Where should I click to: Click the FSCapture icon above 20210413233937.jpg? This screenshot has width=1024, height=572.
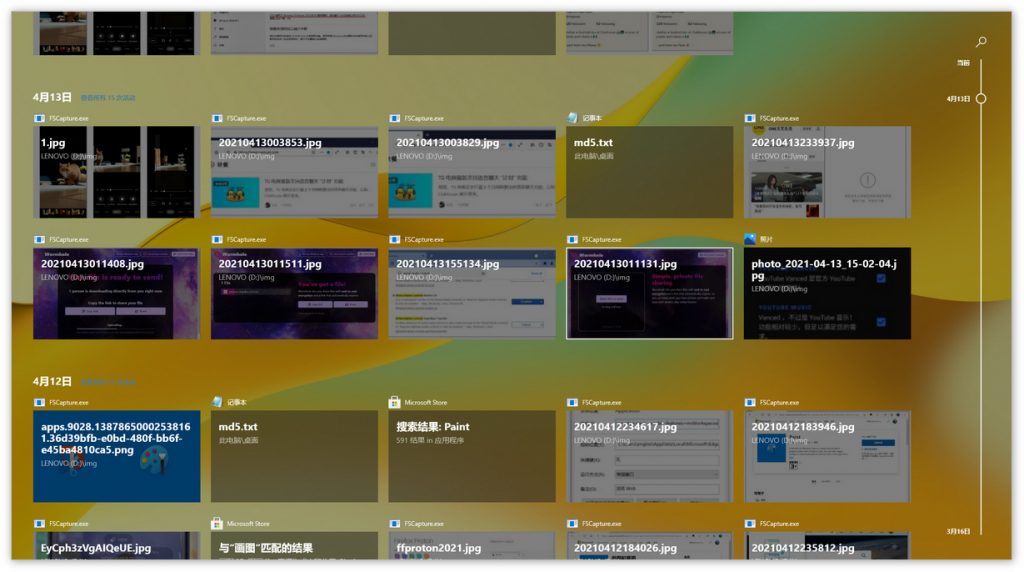click(x=750, y=118)
